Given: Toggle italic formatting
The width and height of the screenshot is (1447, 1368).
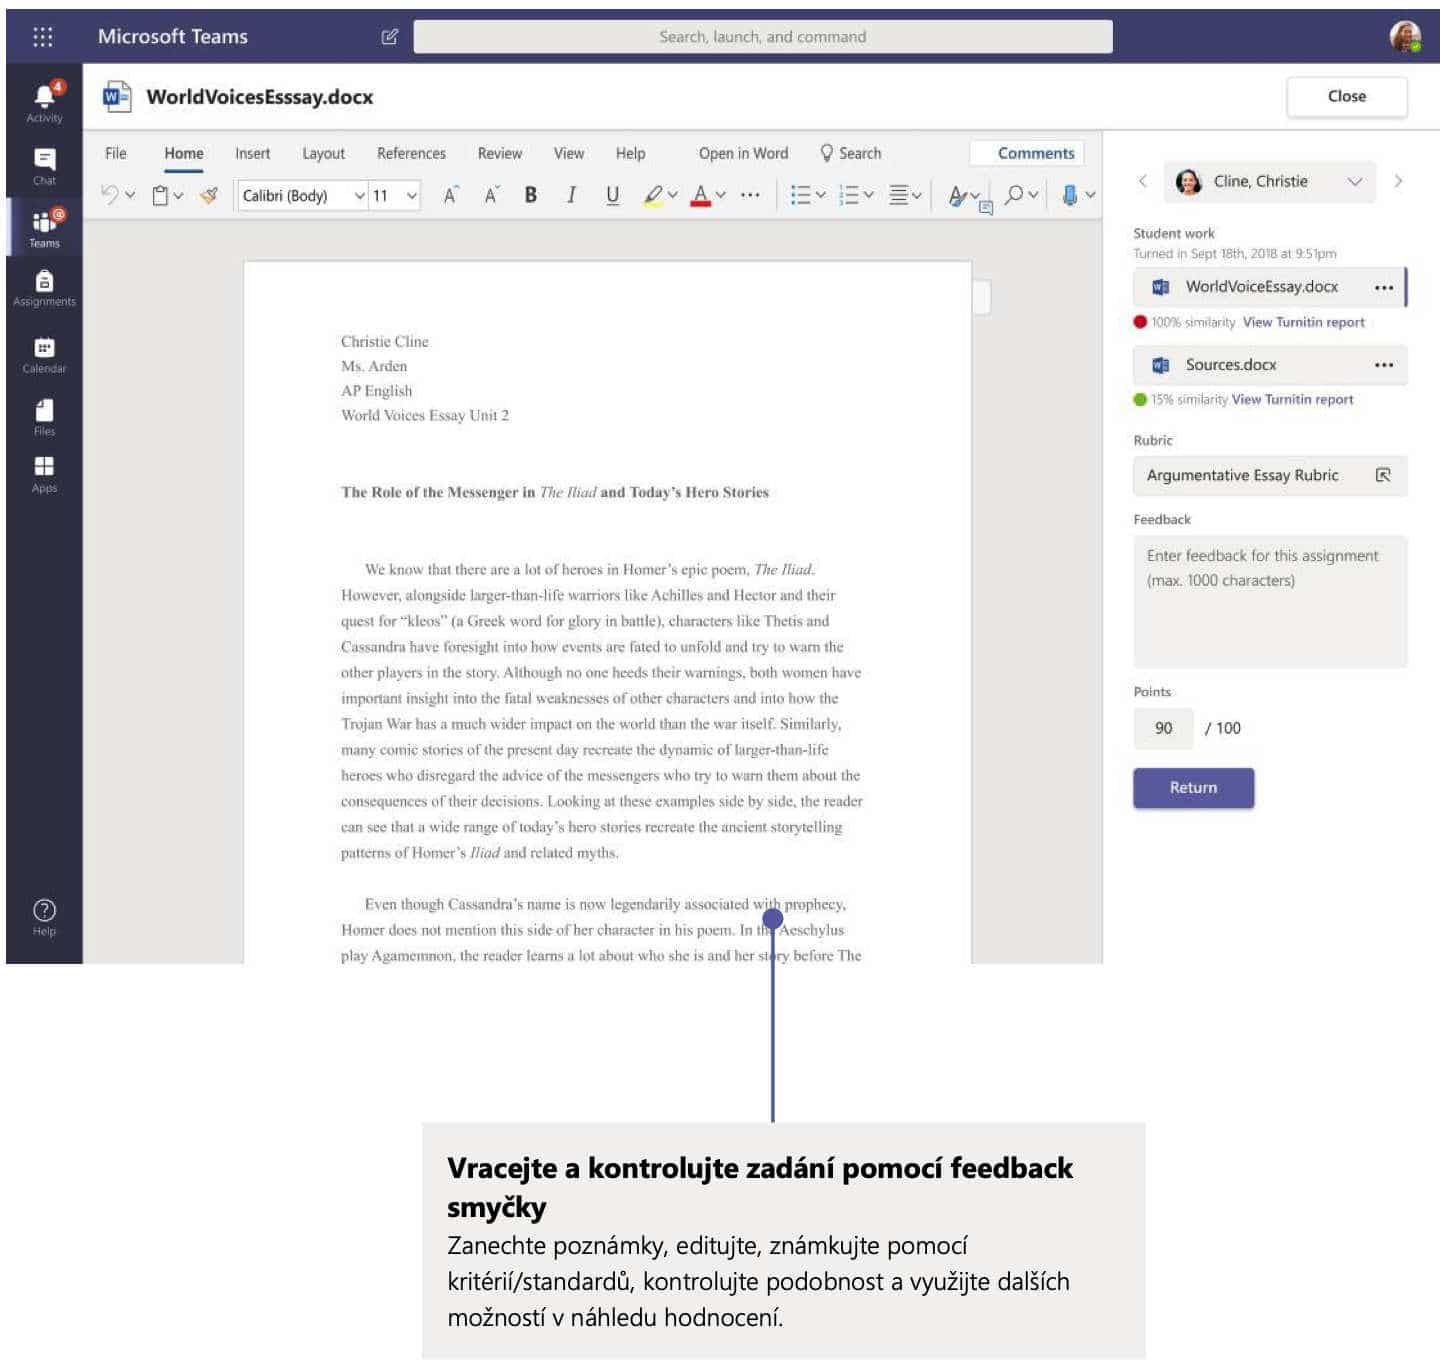Looking at the screenshot, I should [571, 195].
